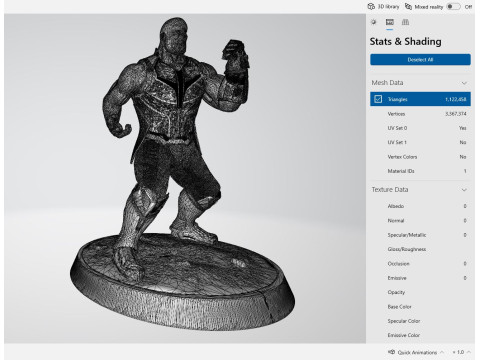
Task: Open the Grid & Views panel icon
Action: tap(405, 22)
